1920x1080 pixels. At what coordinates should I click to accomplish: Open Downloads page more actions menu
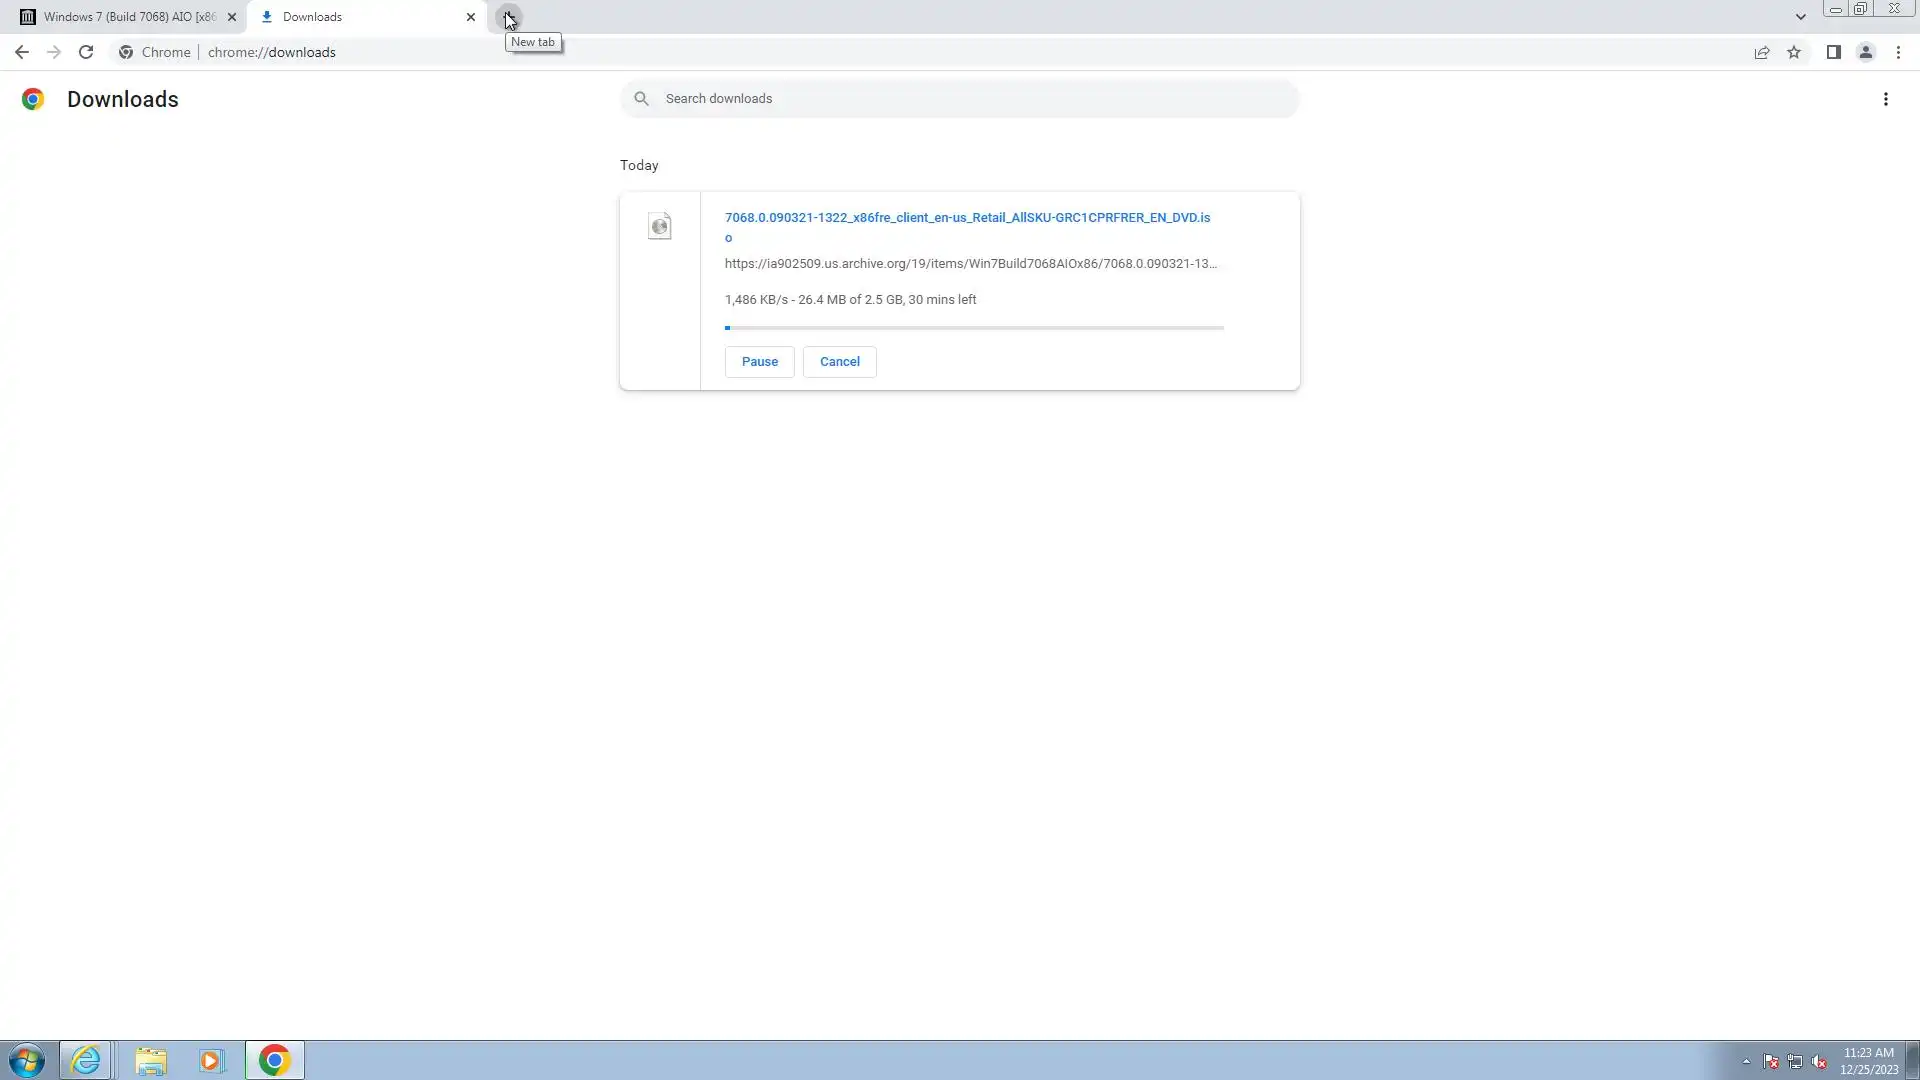pyautogui.click(x=1885, y=99)
